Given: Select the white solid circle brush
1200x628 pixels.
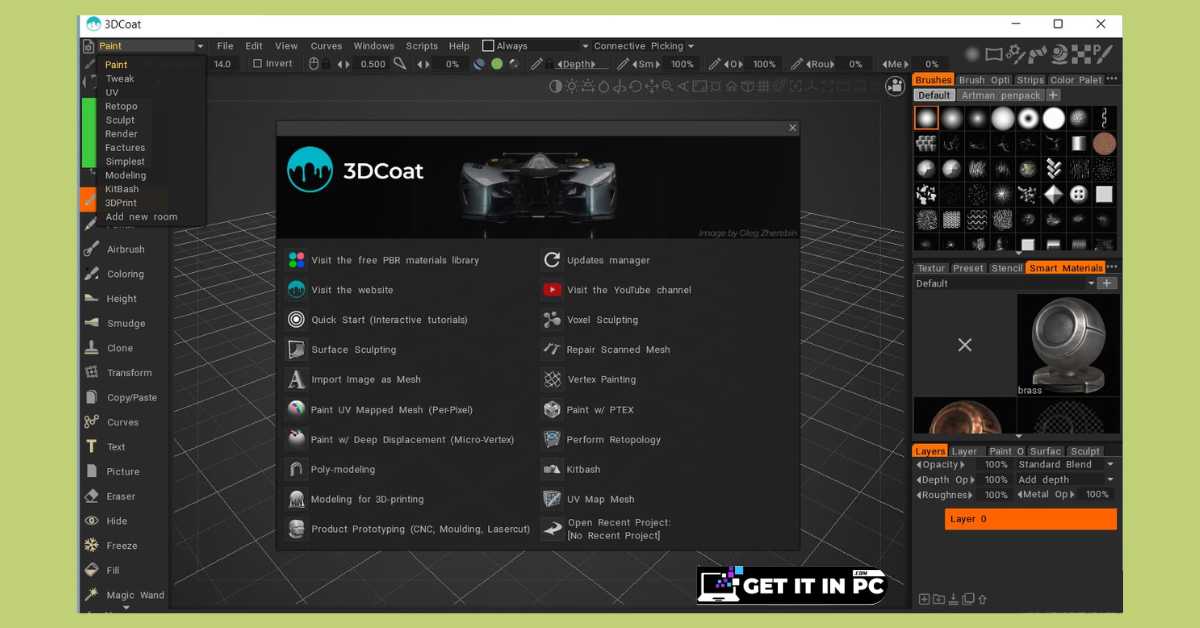Looking at the screenshot, I should (x=1054, y=119).
